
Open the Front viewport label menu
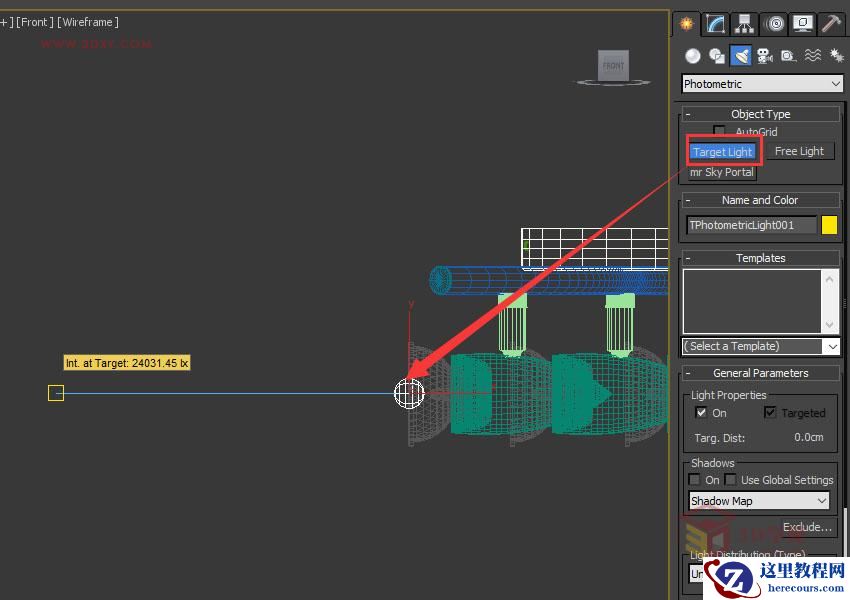(x=33, y=21)
